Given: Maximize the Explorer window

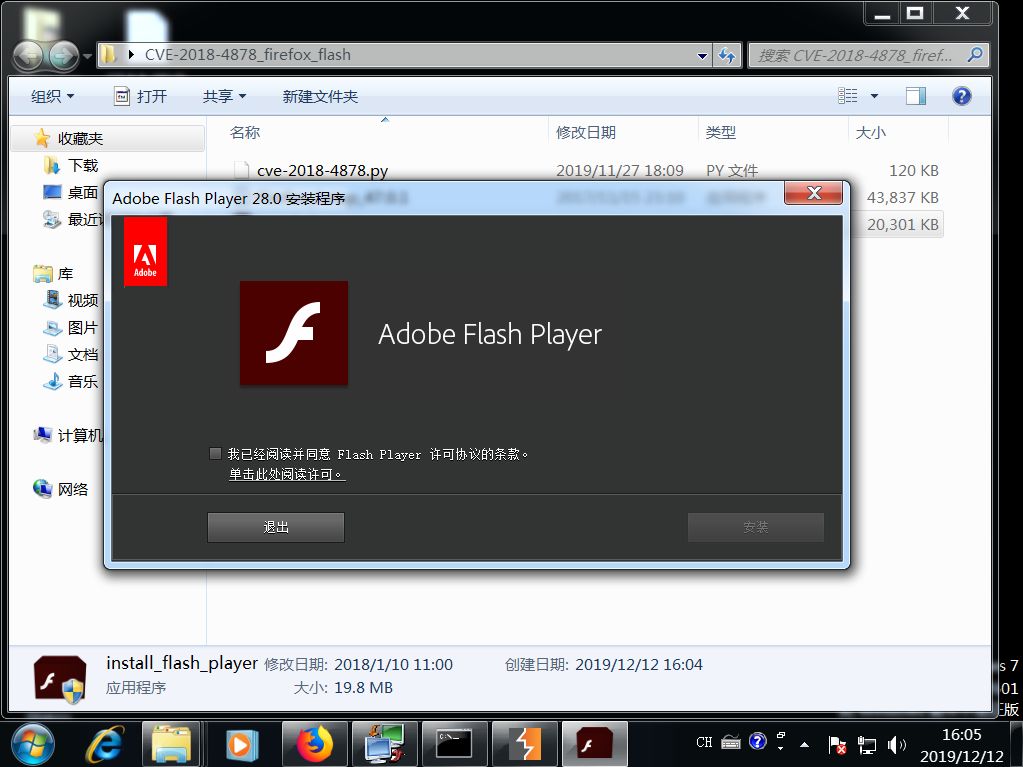Looking at the screenshot, I should pos(915,13).
